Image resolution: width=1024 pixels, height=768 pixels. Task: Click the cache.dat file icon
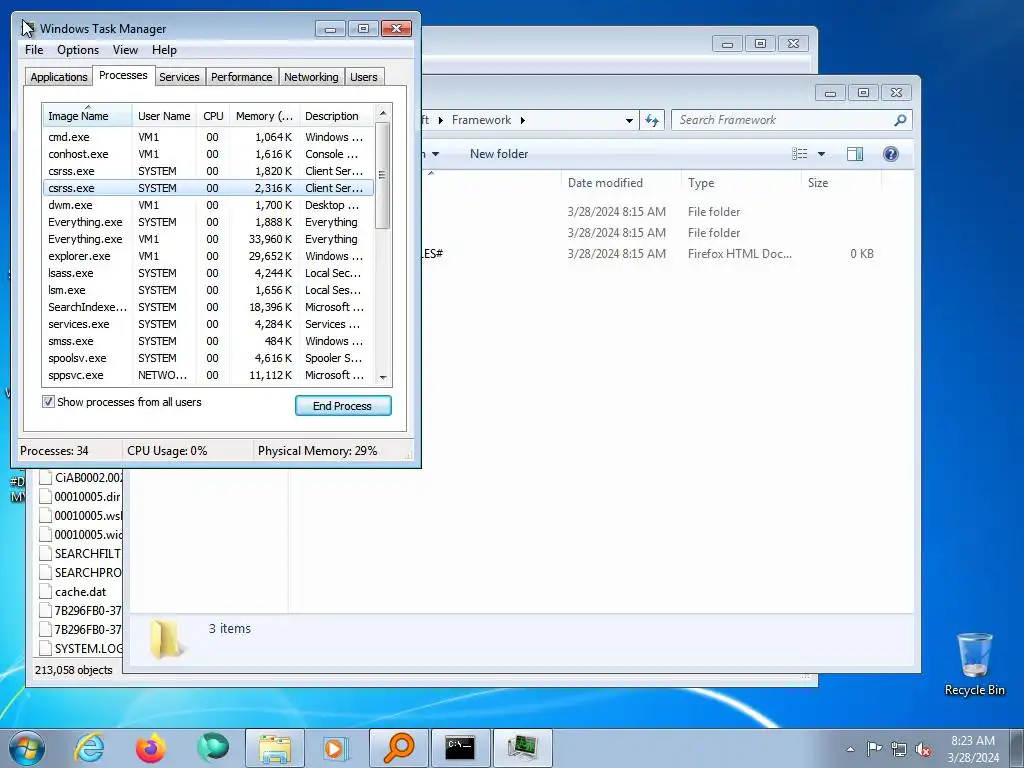coord(45,592)
